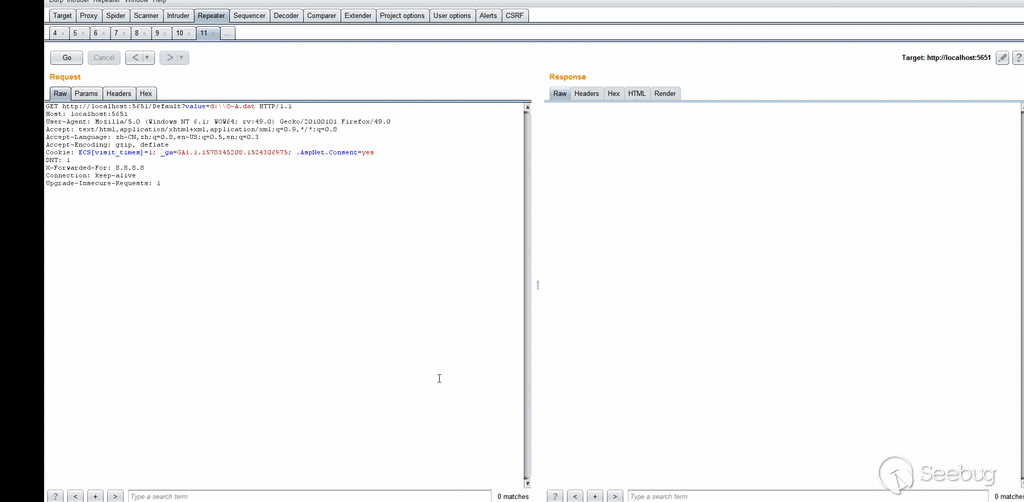1024x502 pixels.
Task: Open the Decoder tool tab
Action: [286, 16]
